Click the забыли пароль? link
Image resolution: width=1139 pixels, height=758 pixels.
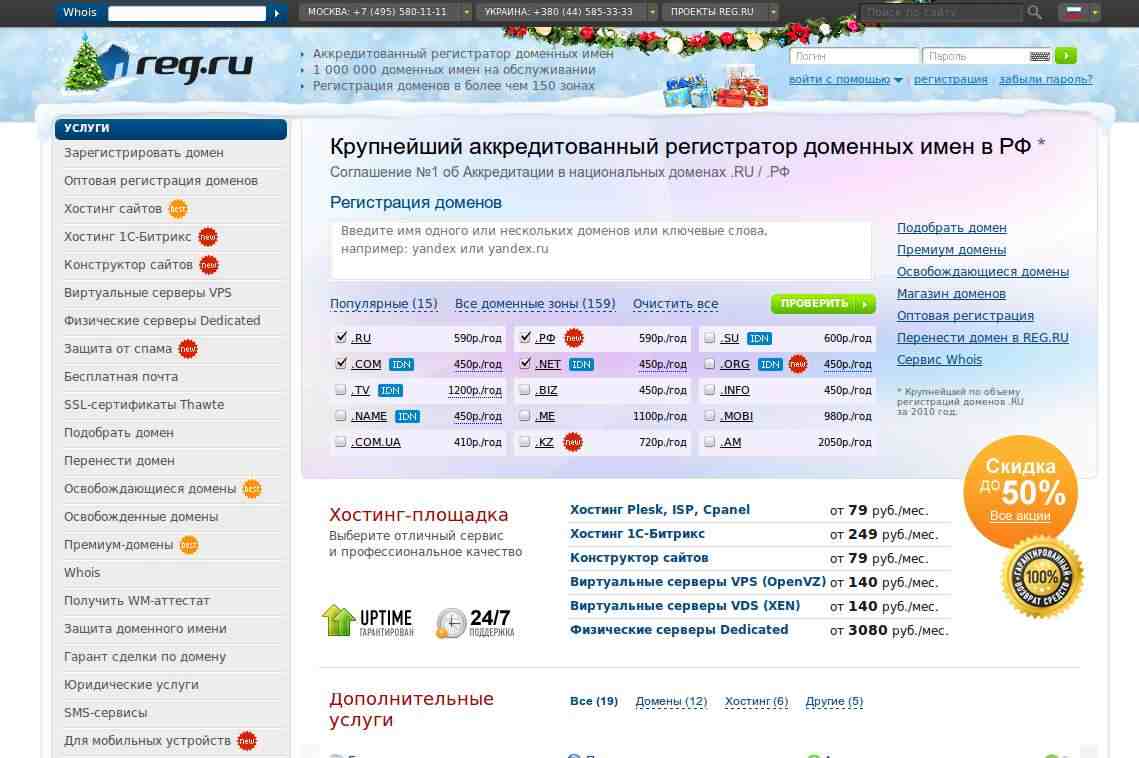(1045, 80)
